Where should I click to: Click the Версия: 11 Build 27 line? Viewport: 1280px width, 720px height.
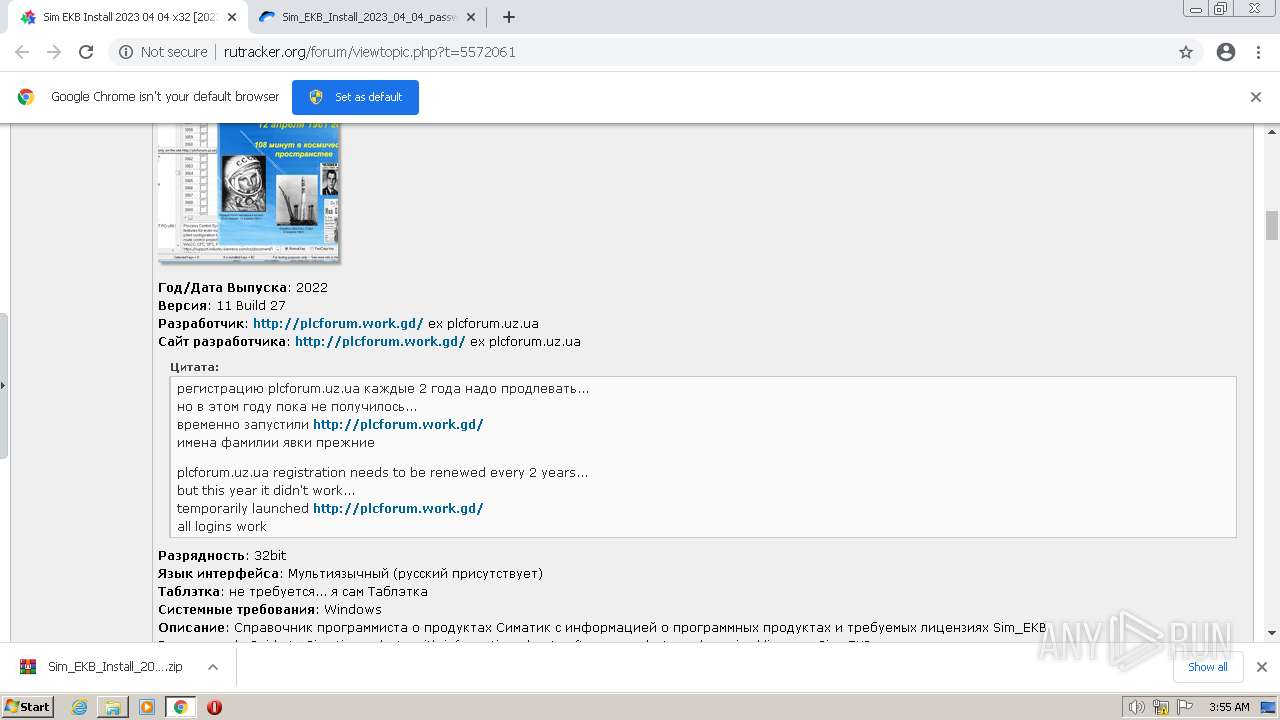(222, 305)
